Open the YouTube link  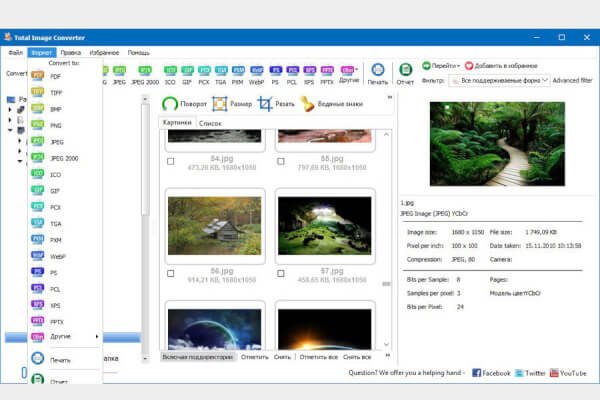(x=568, y=373)
